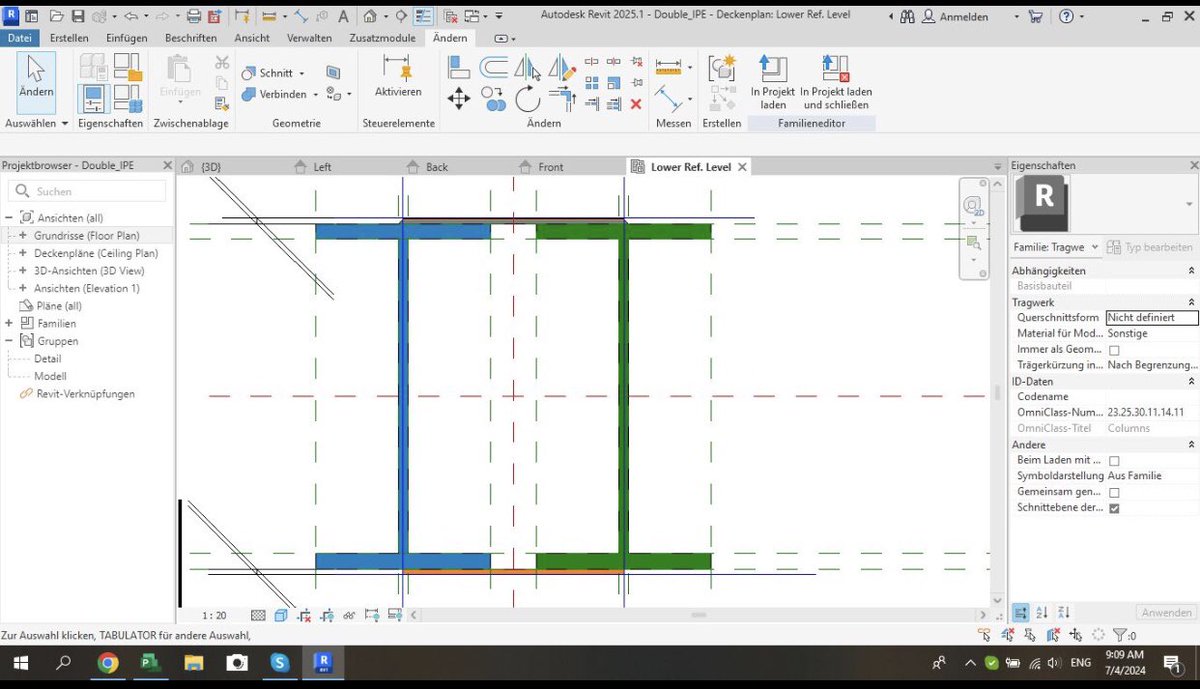Open the Datei menu
This screenshot has height=689, width=1200.
pos(20,38)
